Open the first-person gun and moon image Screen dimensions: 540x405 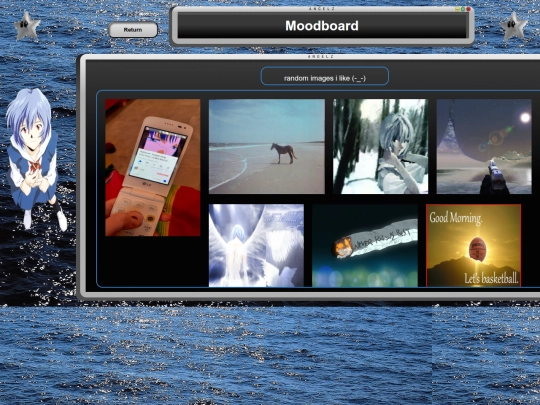pyautogui.click(x=484, y=146)
